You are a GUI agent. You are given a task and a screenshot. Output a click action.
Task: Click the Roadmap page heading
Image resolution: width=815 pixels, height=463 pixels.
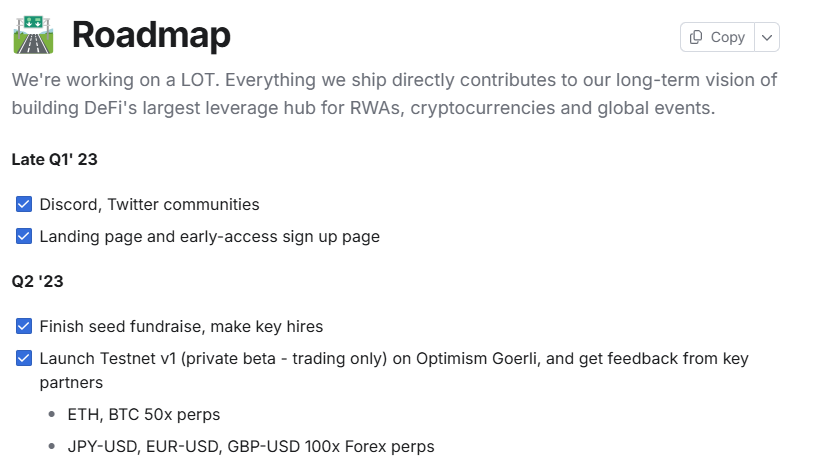[151, 35]
